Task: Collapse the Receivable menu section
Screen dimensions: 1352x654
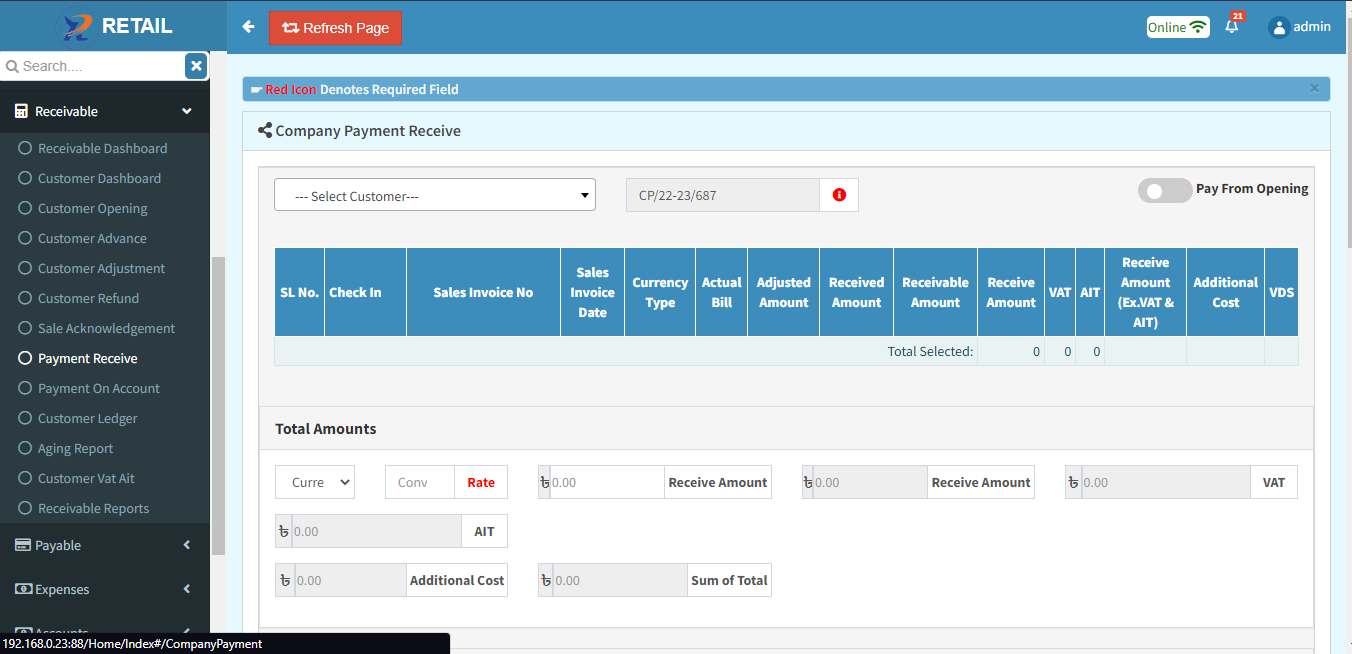Action: pyautogui.click(x=186, y=111)
